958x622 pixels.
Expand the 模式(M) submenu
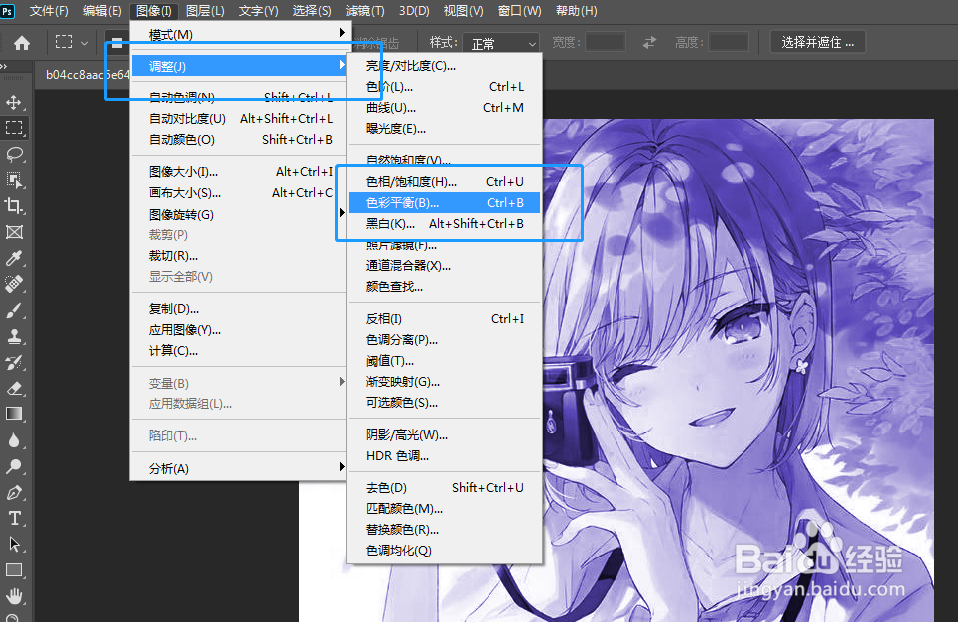(x=238, y=35)
